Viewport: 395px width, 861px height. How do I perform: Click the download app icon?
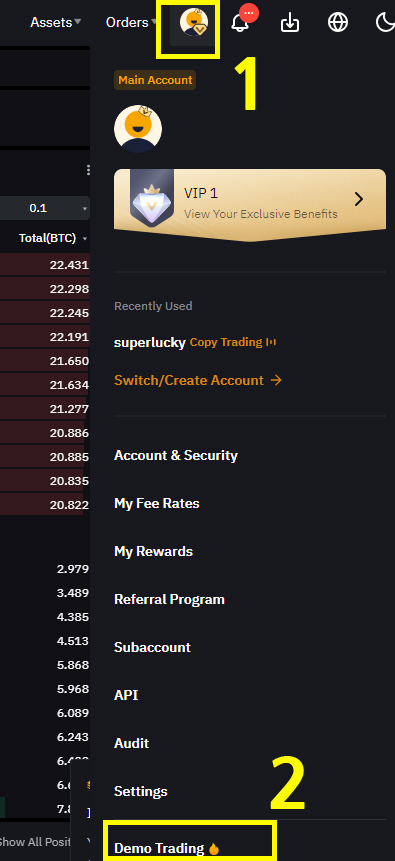(290, 23)
